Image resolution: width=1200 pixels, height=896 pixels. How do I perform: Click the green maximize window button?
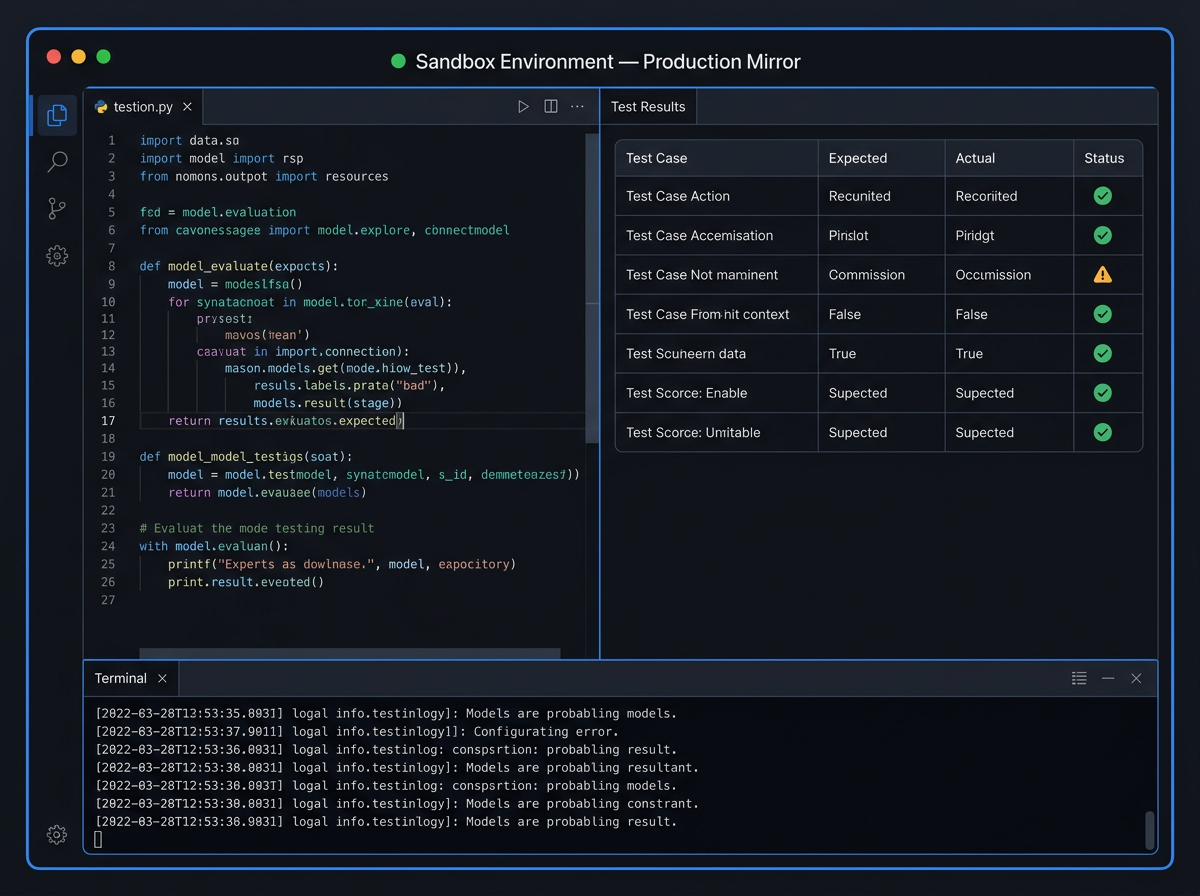[103, 57]
